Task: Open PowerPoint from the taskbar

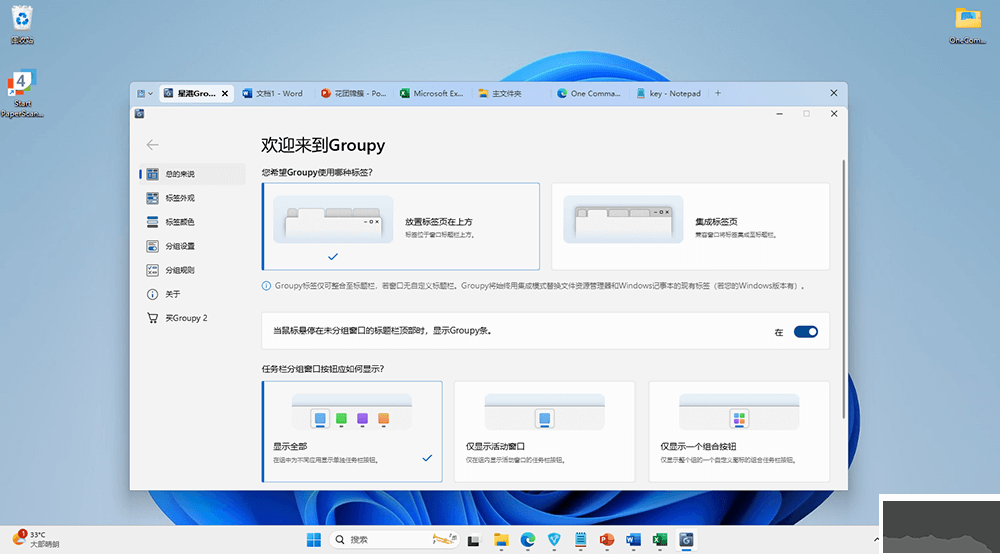Action: (607, 541)
